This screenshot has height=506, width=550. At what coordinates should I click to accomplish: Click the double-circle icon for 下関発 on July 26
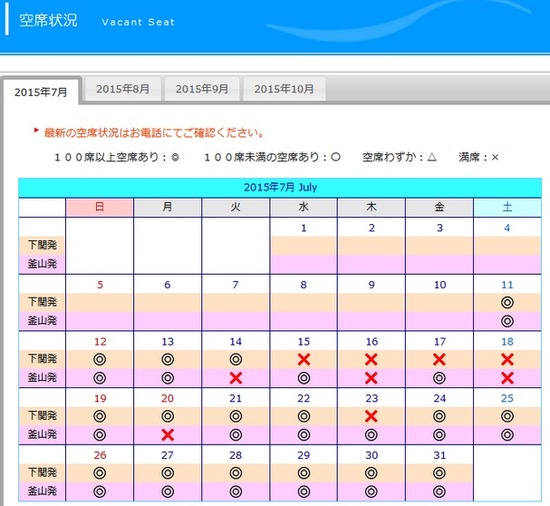point(100,473)
